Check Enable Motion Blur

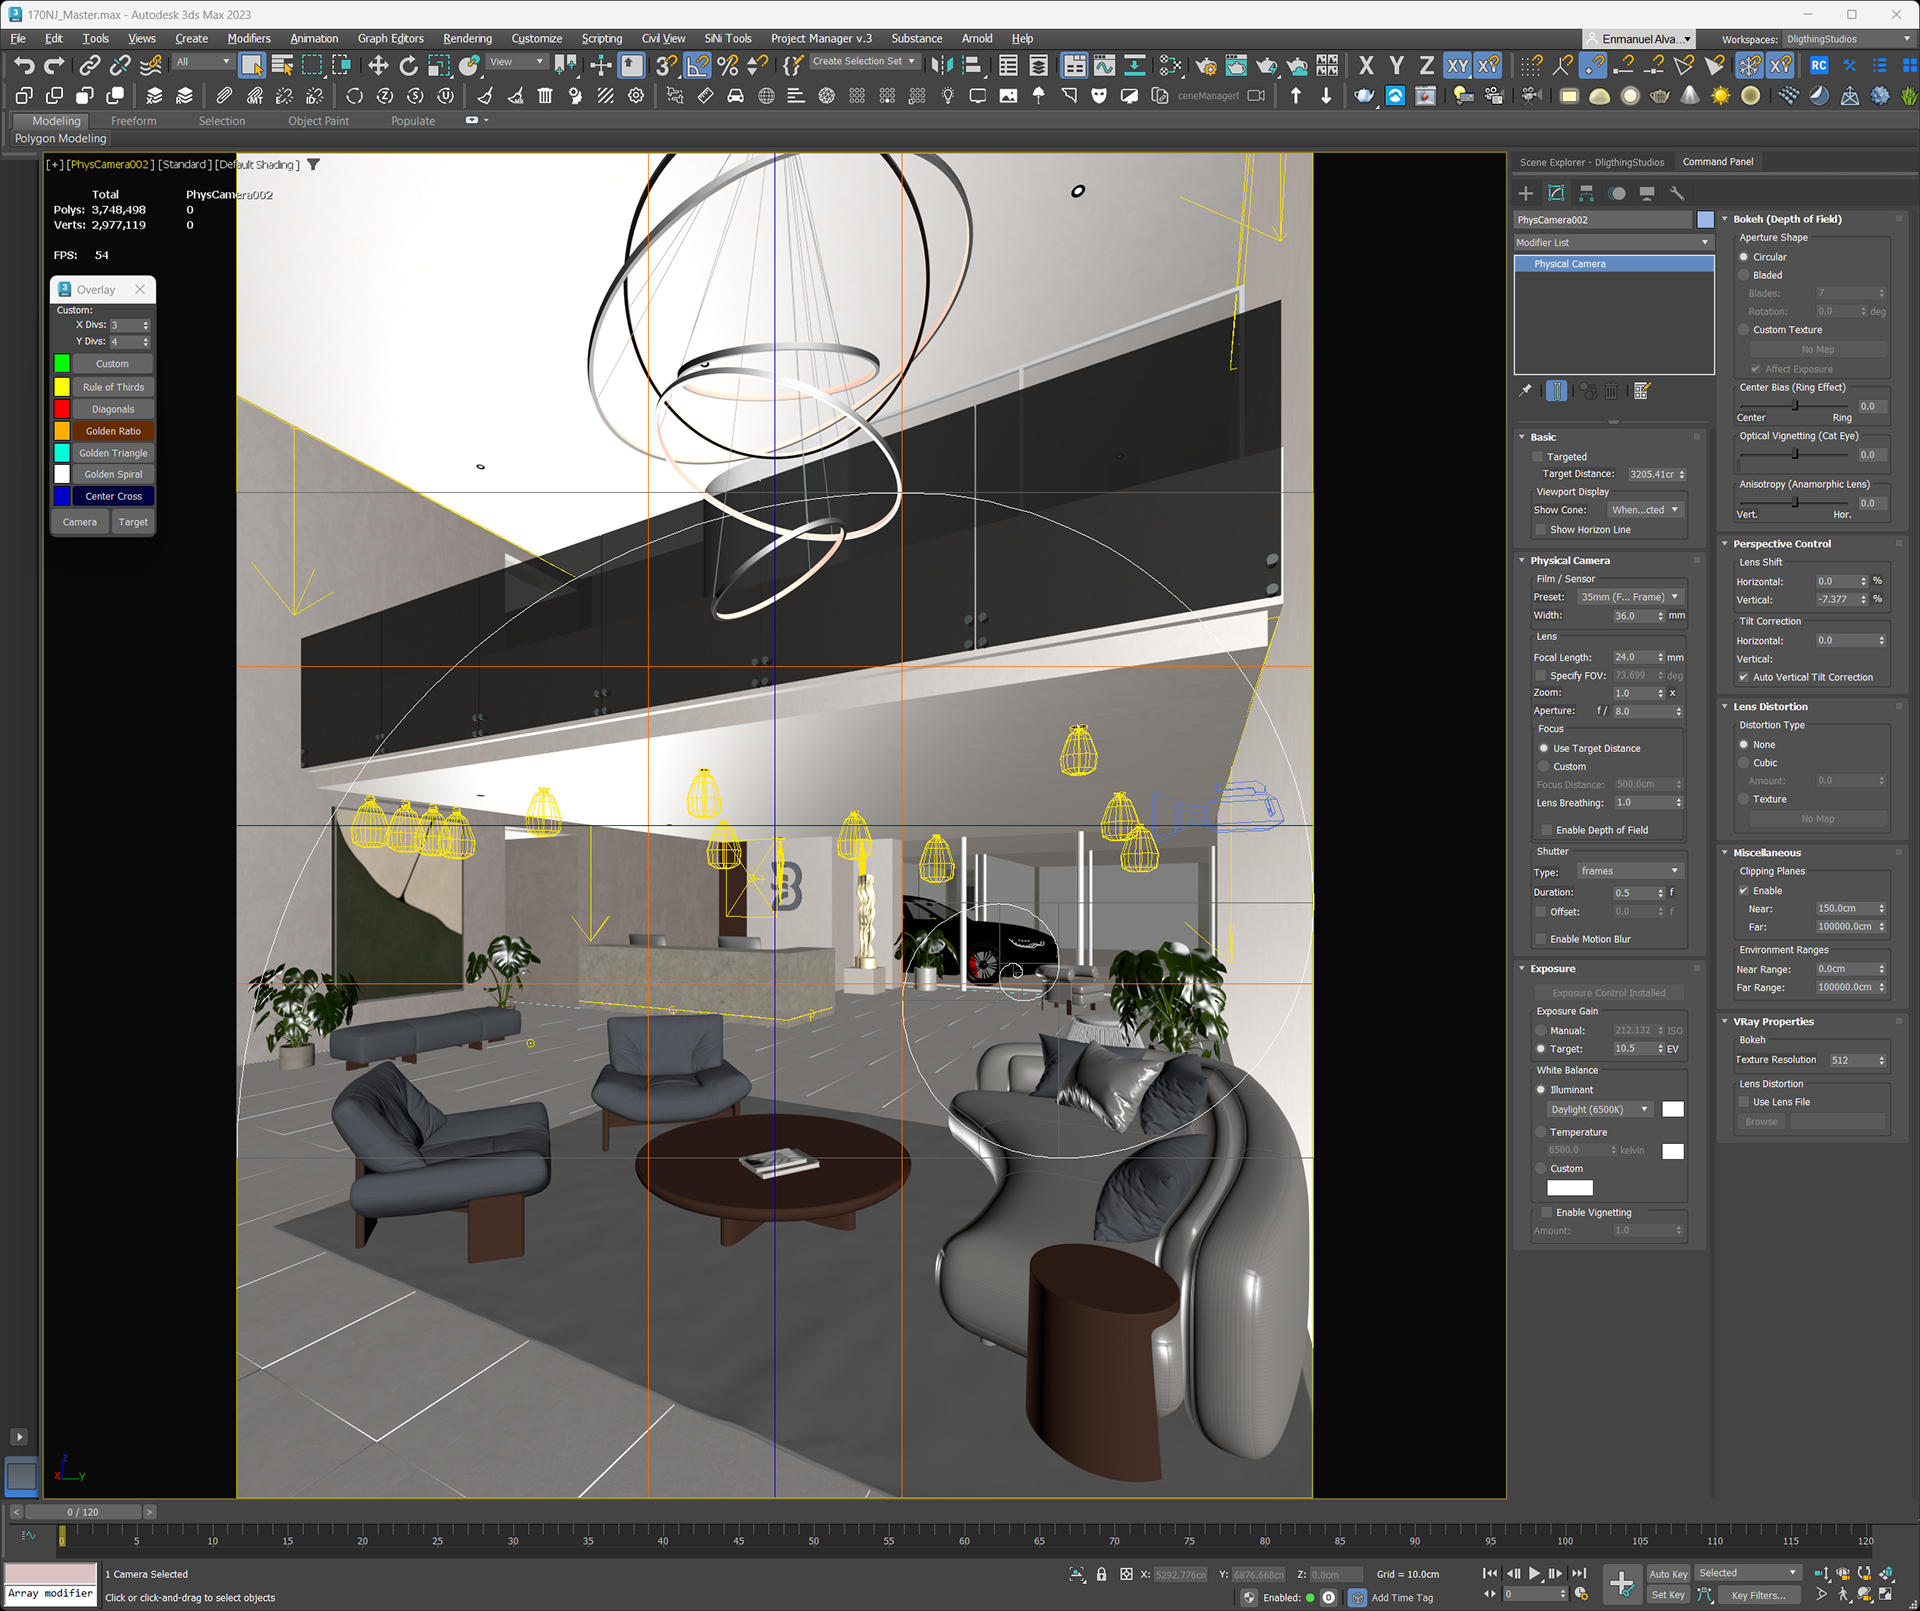(1541, 939)
